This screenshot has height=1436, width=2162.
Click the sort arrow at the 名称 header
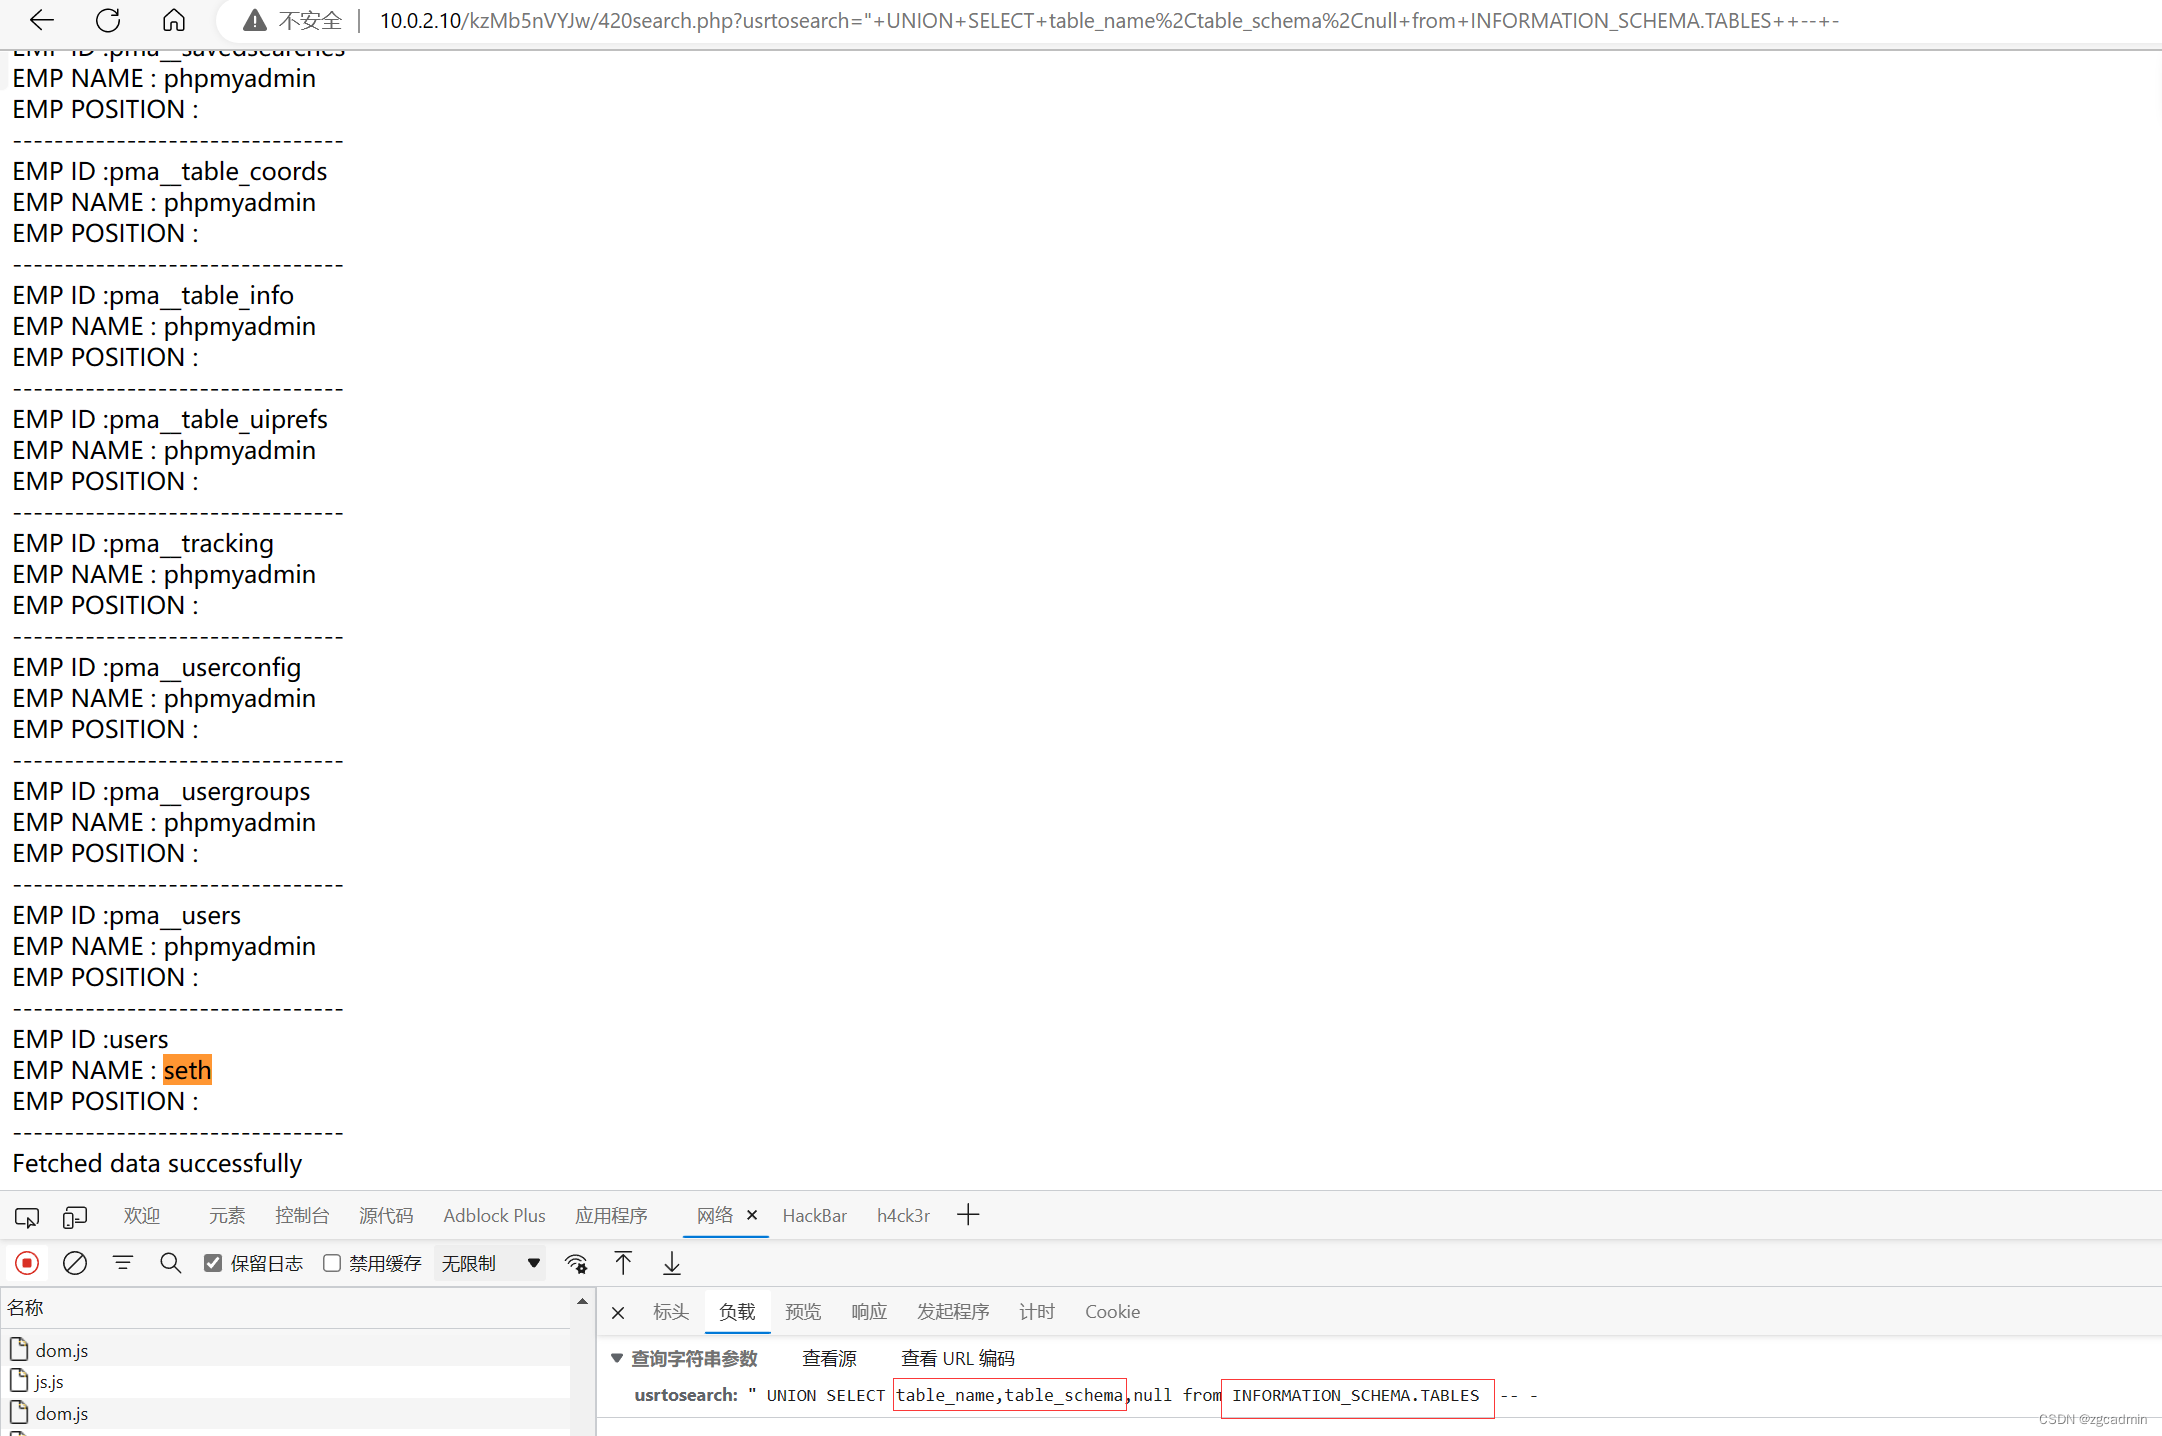[x=582, y=1301]
